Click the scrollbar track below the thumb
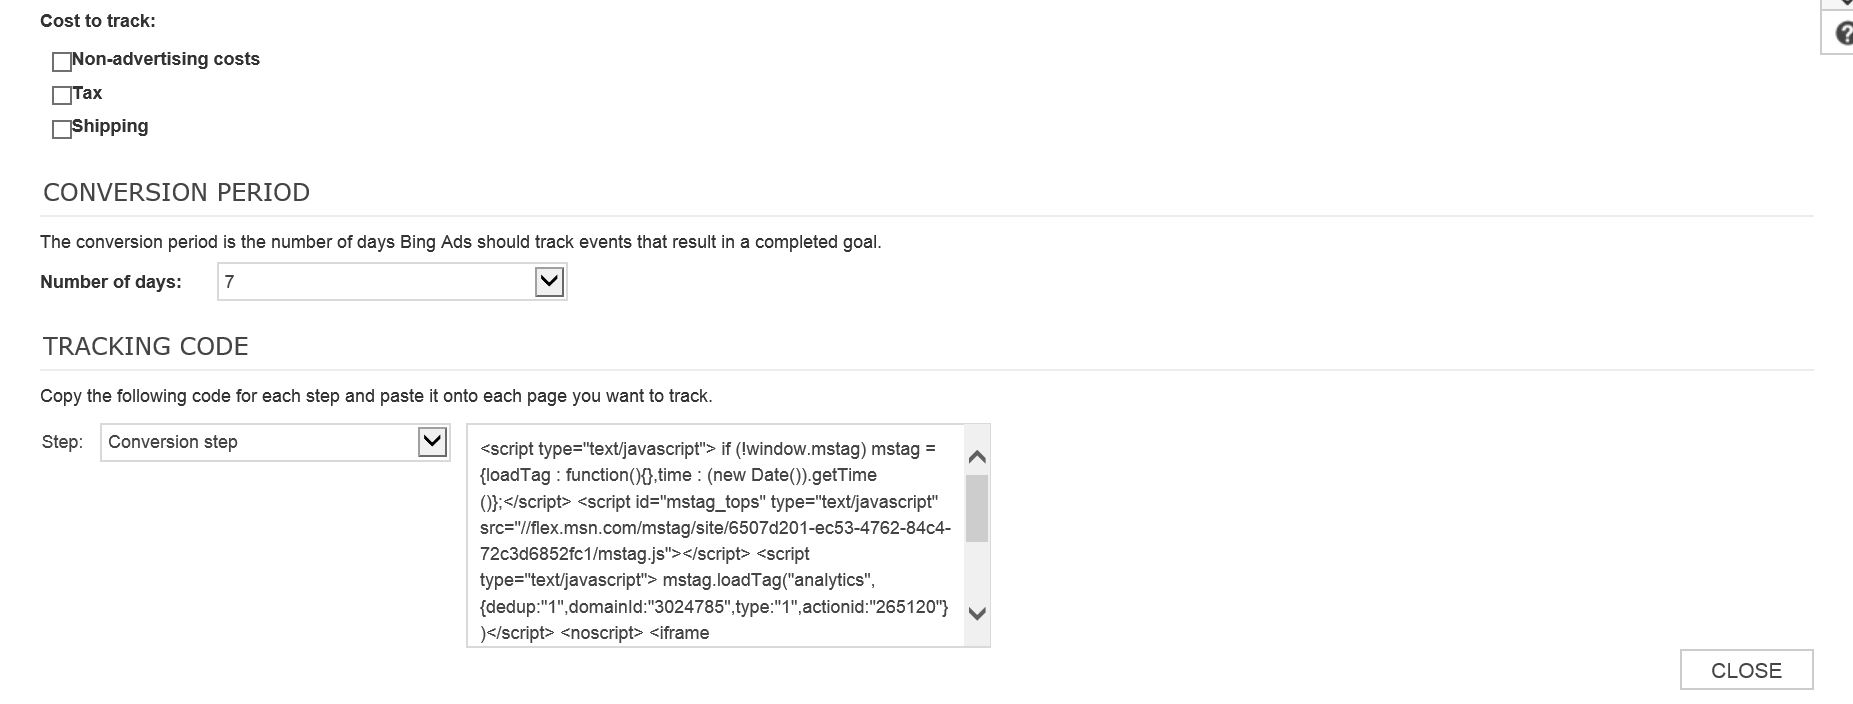 coord(977,572)
